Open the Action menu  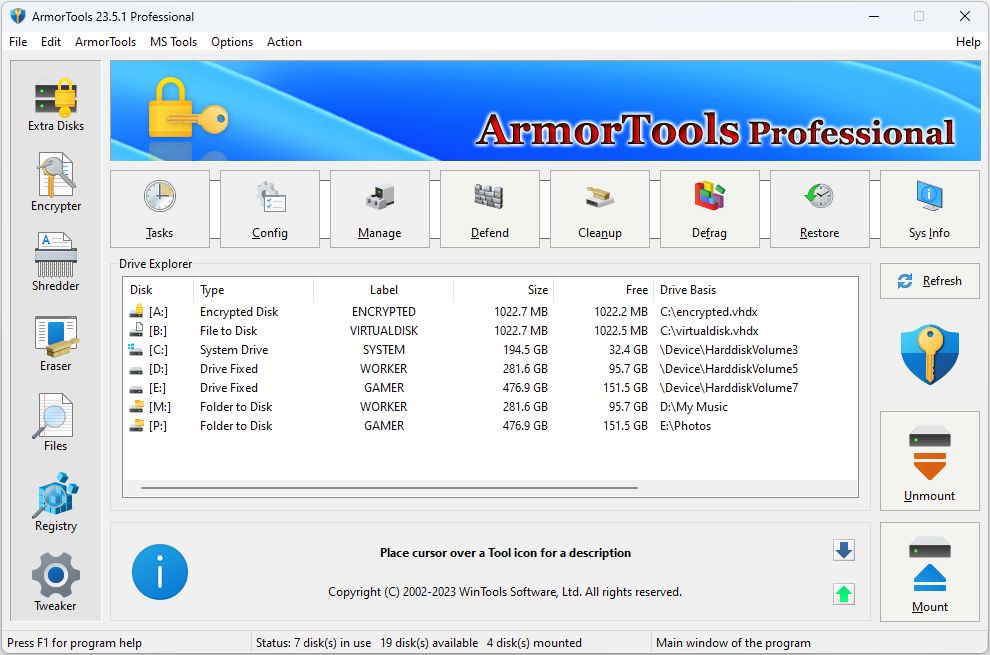pos(284,42)
